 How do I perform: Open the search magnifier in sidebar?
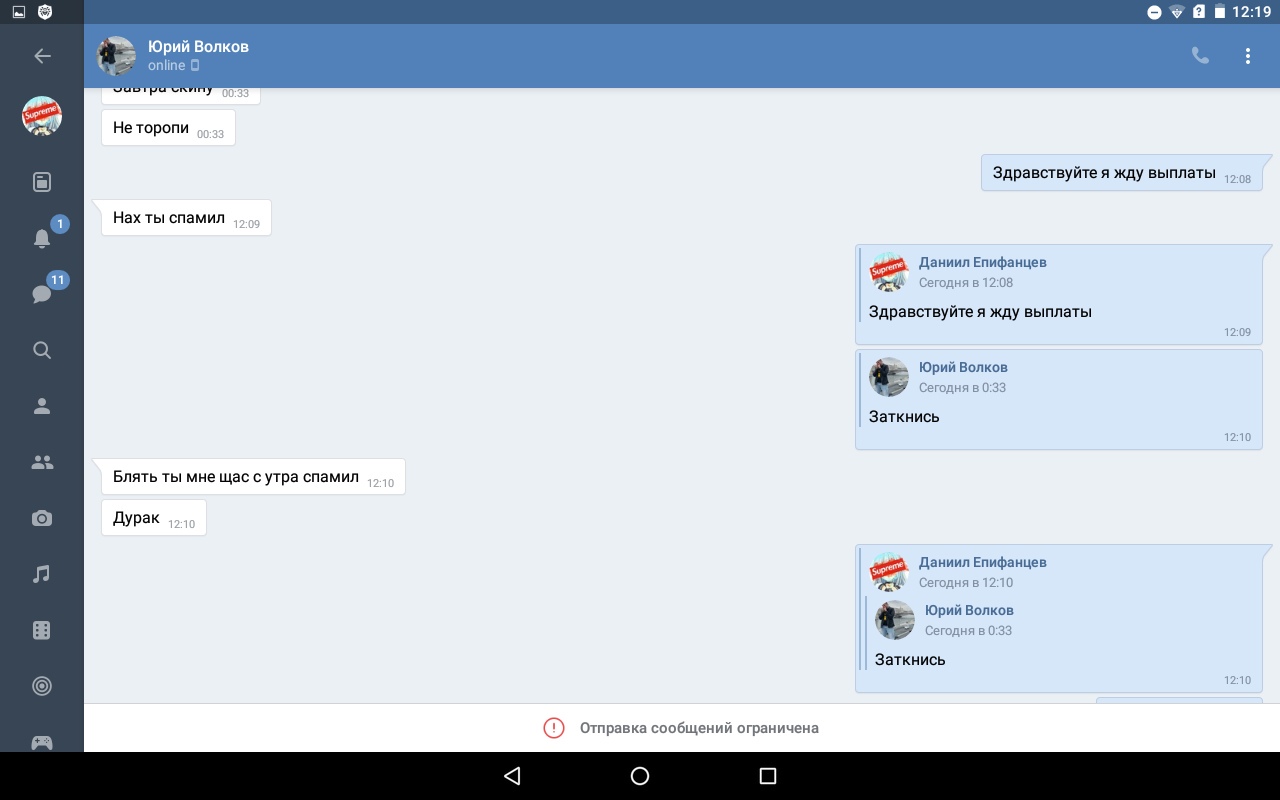pyautogui.click(x=42, y=350)
